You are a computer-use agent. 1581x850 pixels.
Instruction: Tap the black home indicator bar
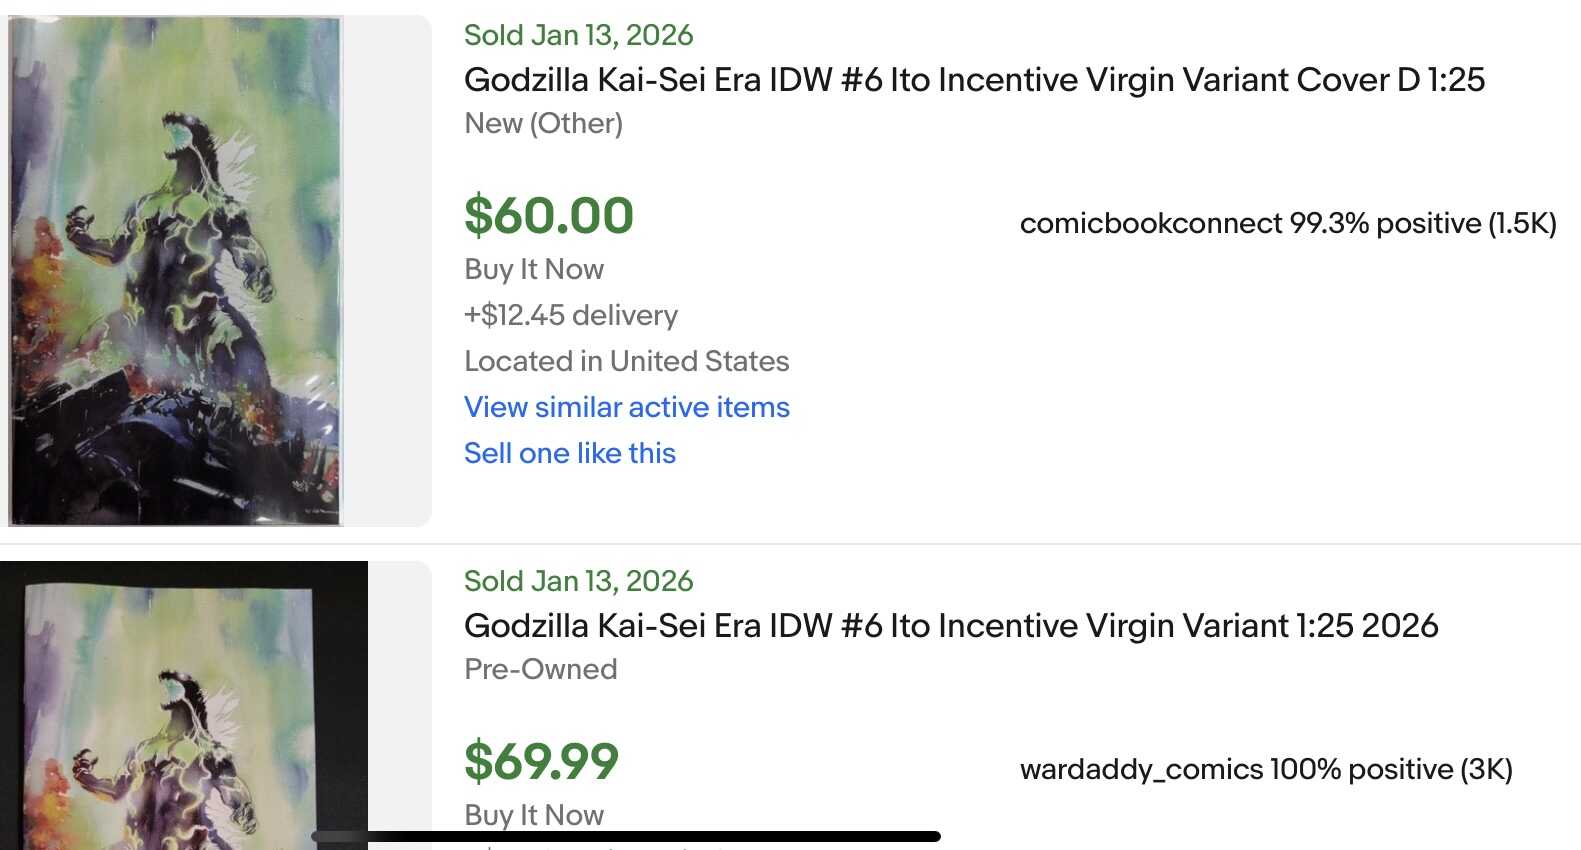tap(626, 836)
